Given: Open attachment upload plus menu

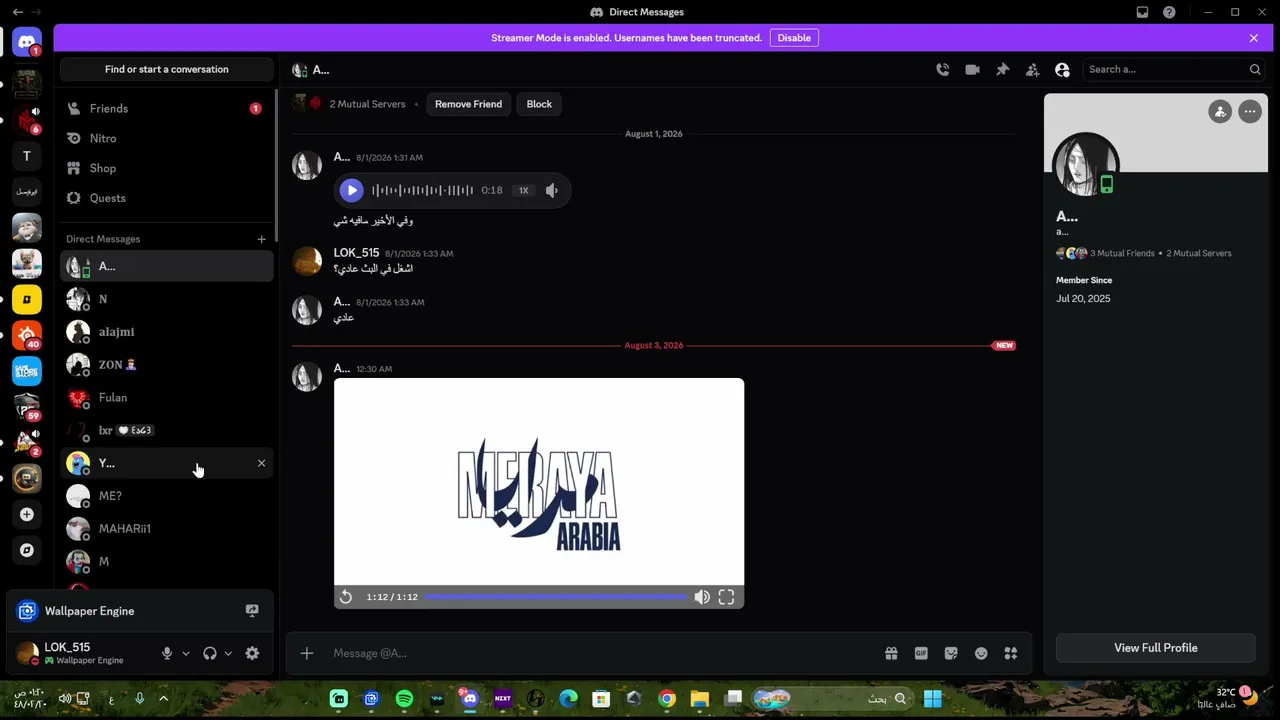Looking at the screenshot, I should tap(307, 653).
